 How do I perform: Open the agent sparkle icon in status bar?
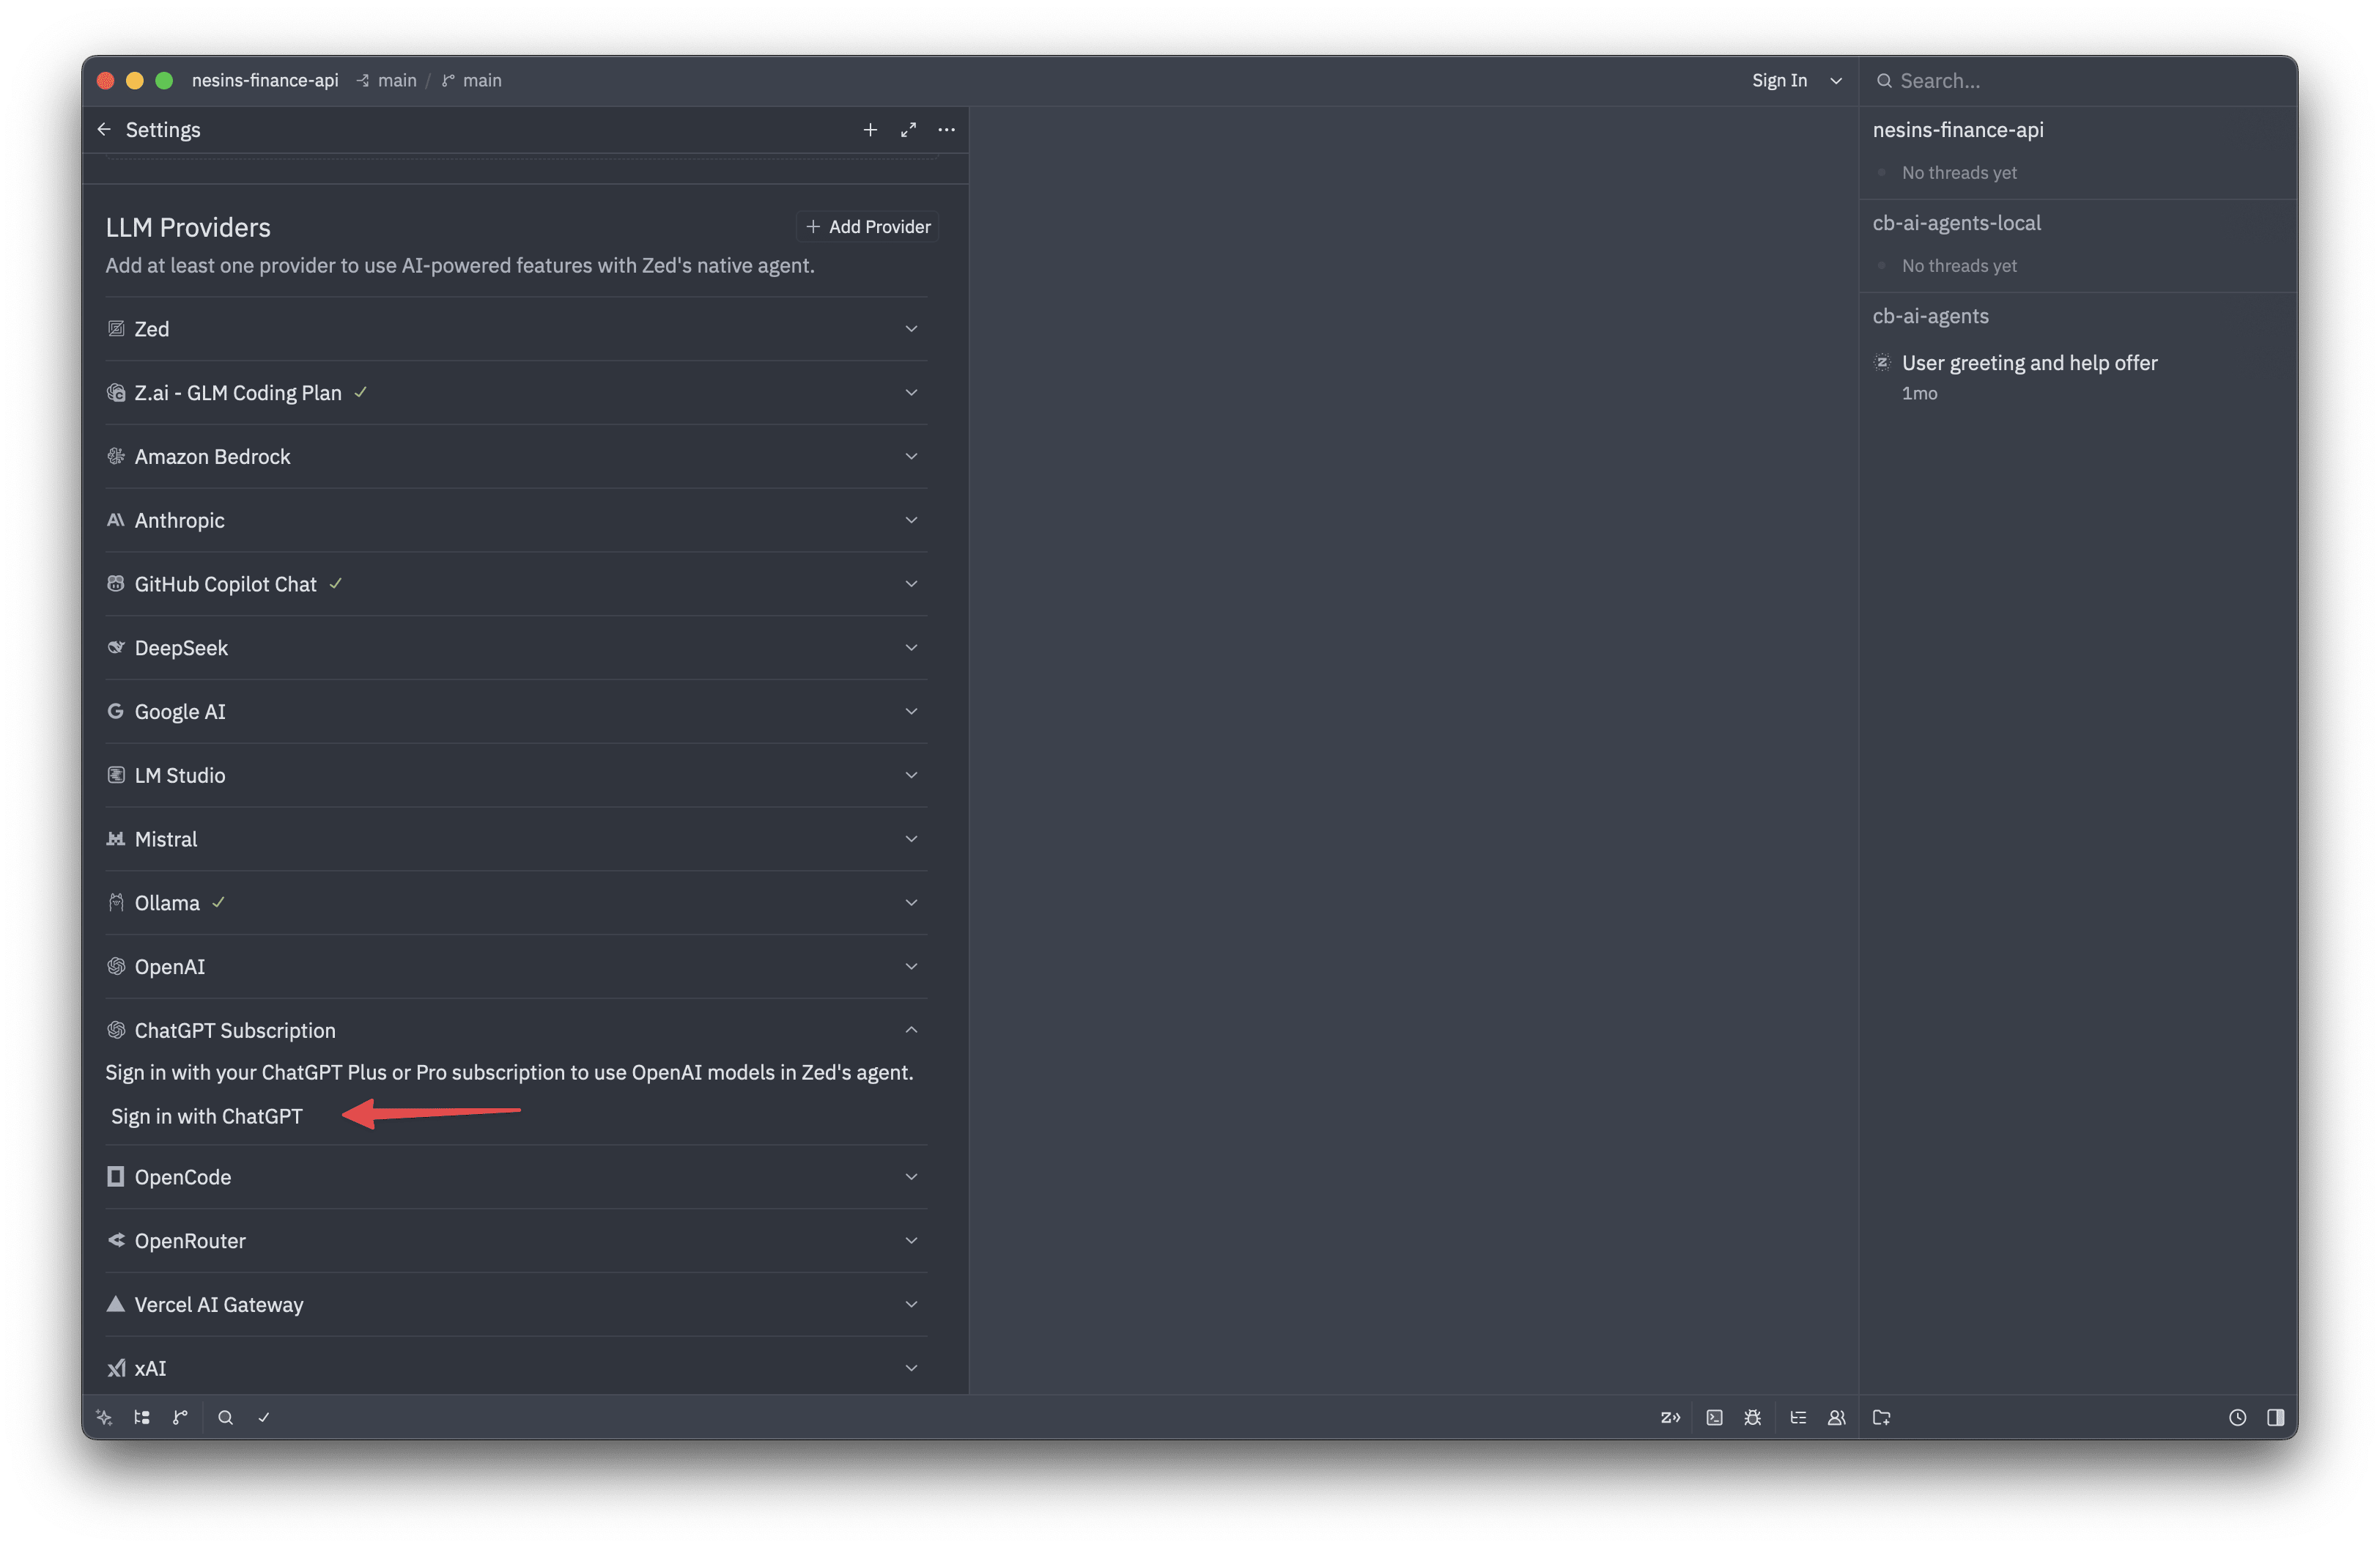click(104, 1417)
